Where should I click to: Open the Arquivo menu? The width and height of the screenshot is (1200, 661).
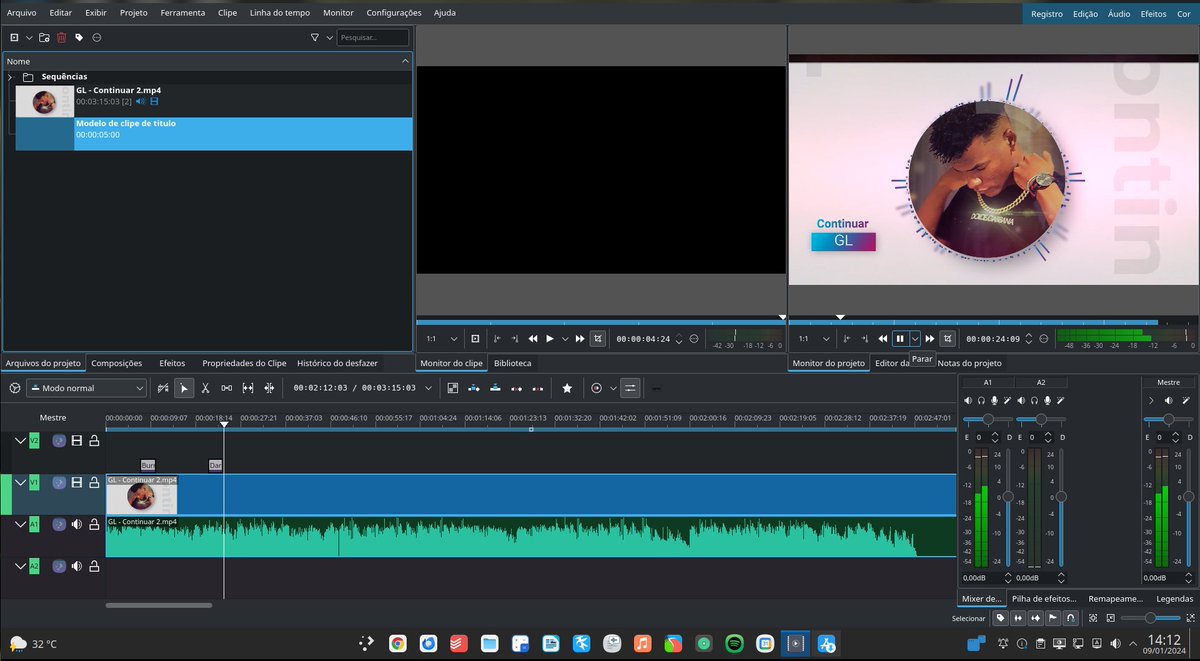[21, 13]
